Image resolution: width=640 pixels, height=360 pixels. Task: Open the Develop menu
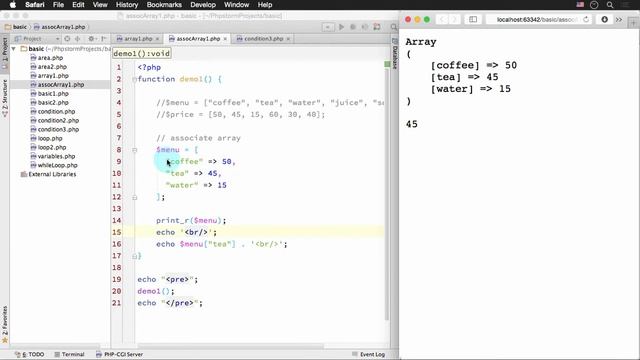(x=203, y=5)
